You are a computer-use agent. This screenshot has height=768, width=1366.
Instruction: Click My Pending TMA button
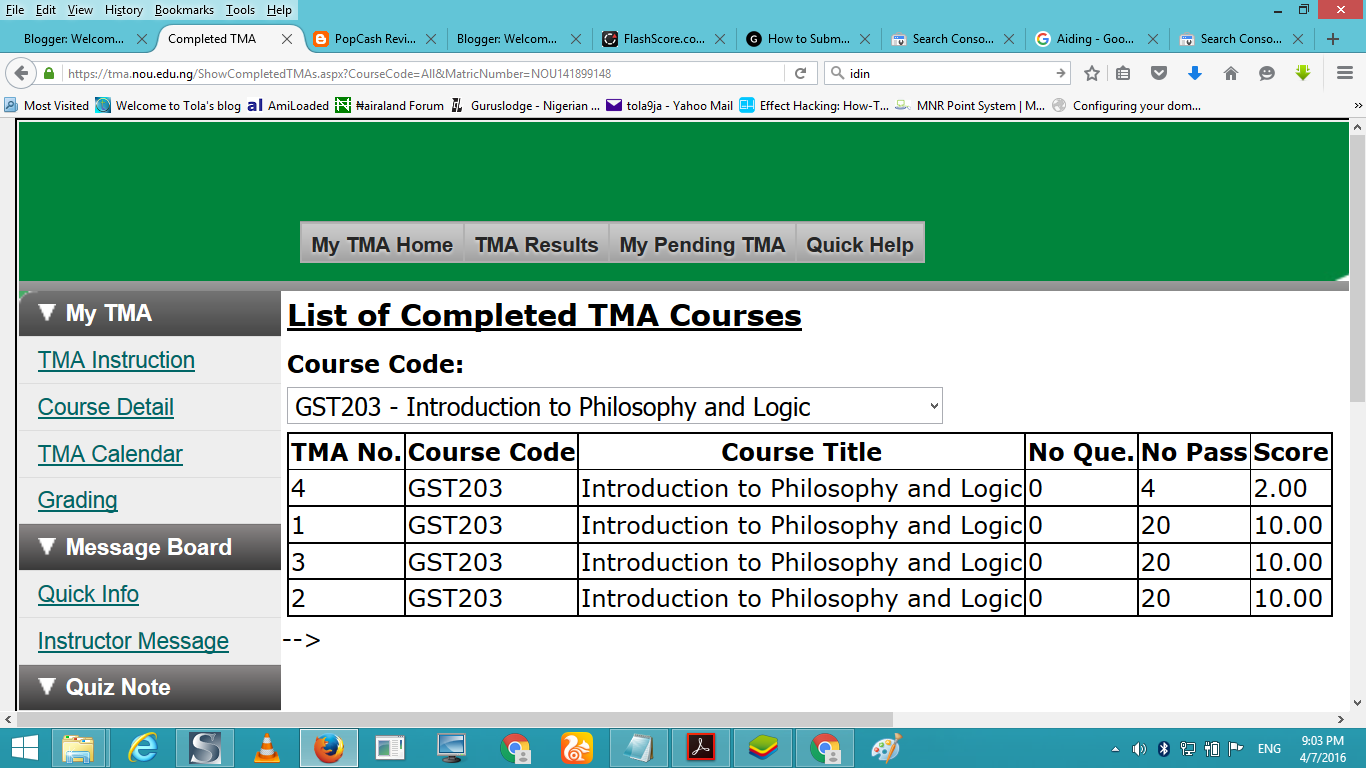tap(701, 243)
